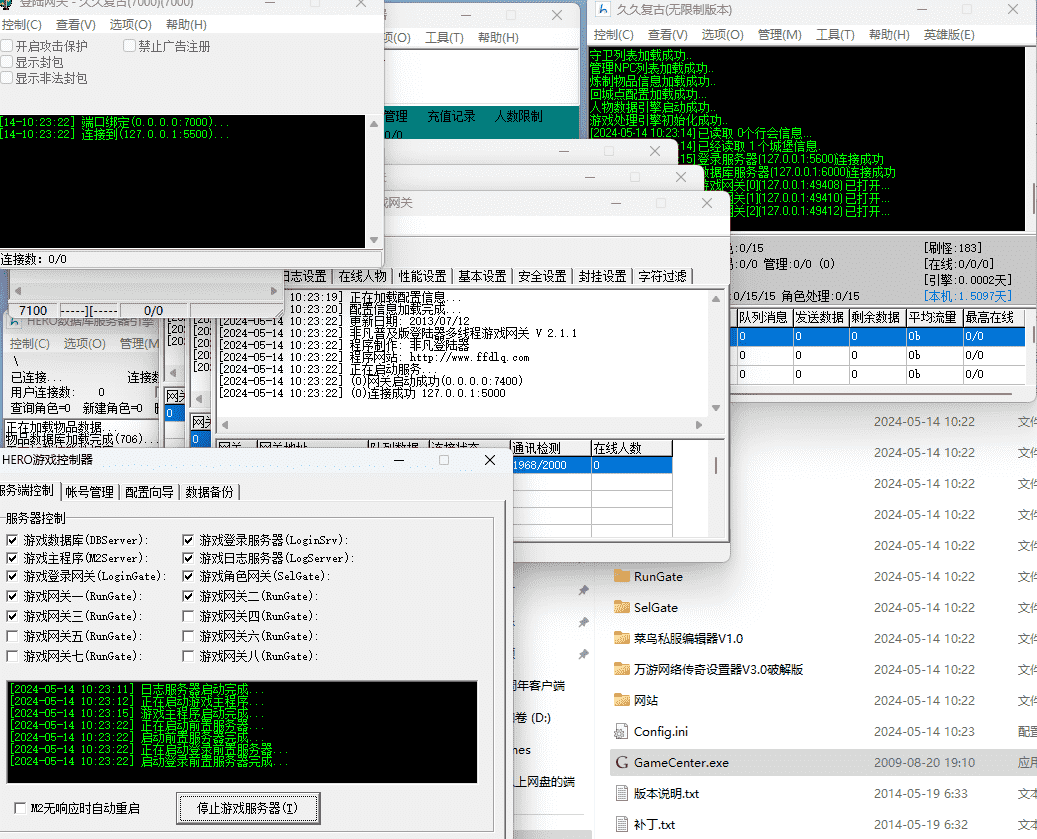The image size is (1037, 839).
Task: Open 英雄版(E) menu in 久久复古 server window
Action: [949, 35]
